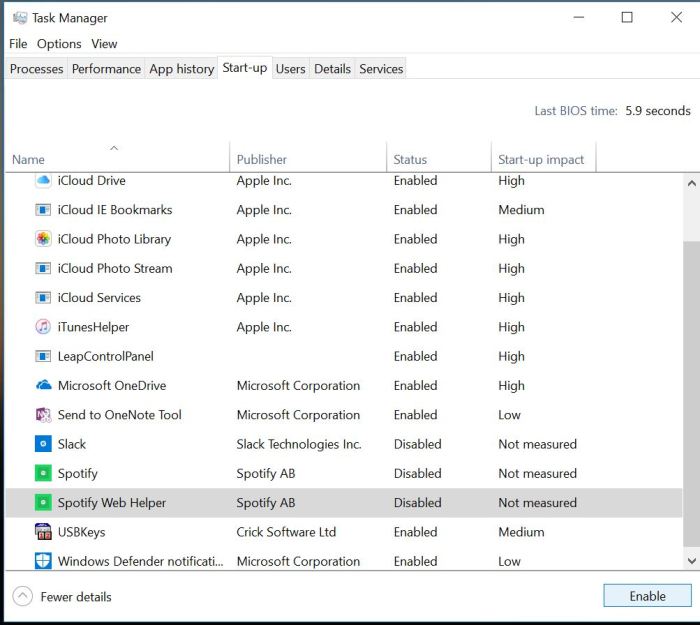Screen dimensions: 700x625
Task: Click the Task Manager window title
Action: click(70, 18)
